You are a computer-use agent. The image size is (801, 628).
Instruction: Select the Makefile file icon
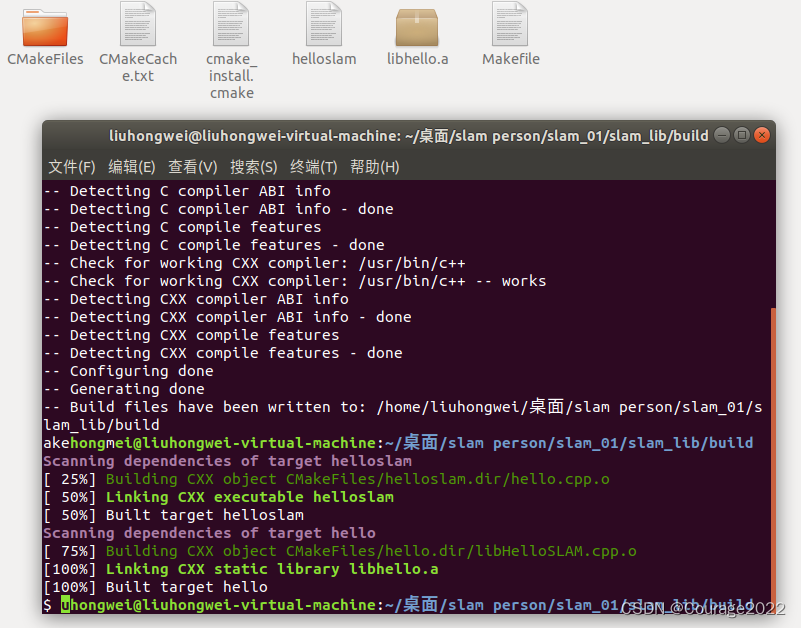tap(510, 24)
